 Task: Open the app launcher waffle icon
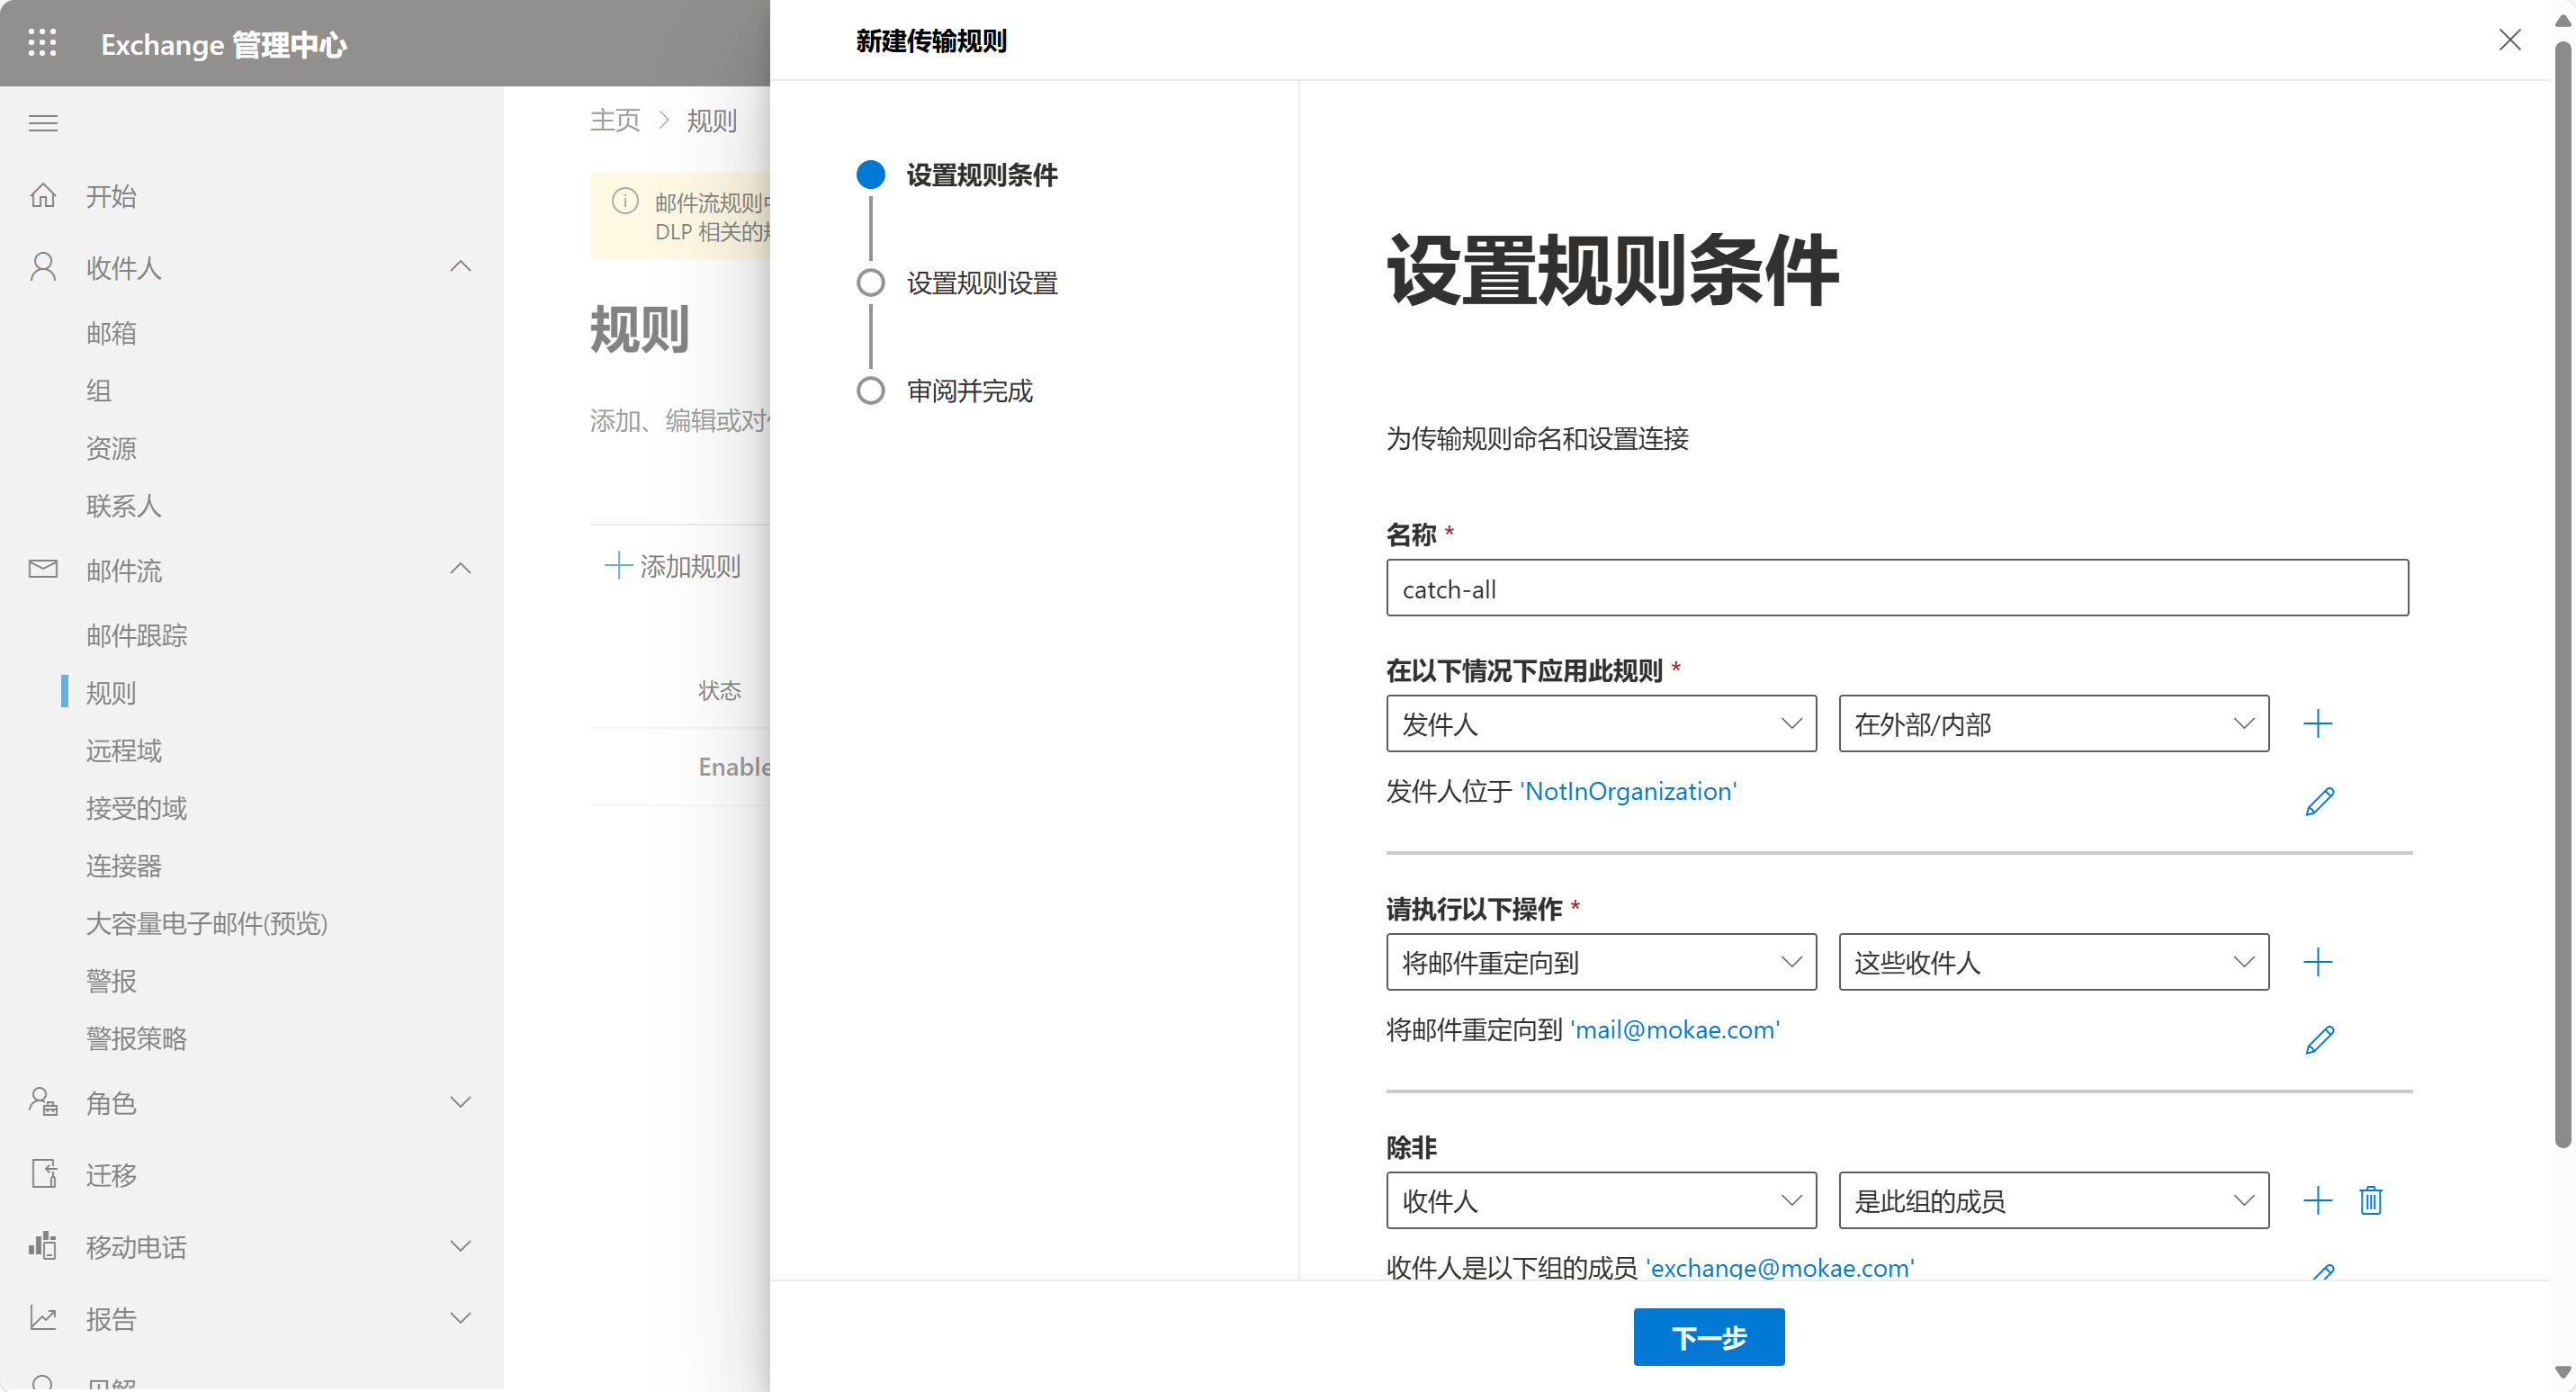pos(42,43)
